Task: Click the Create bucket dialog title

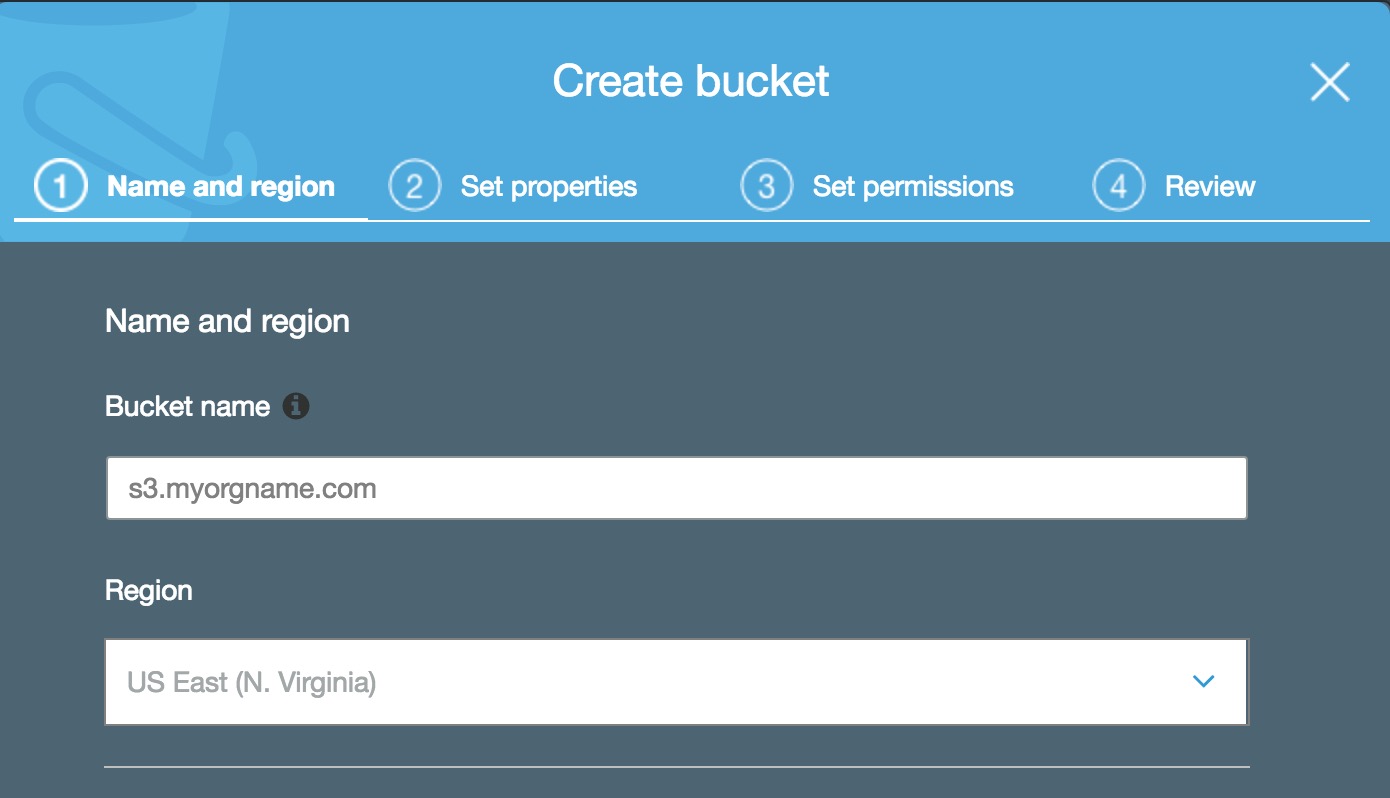Action: [691, 81]
